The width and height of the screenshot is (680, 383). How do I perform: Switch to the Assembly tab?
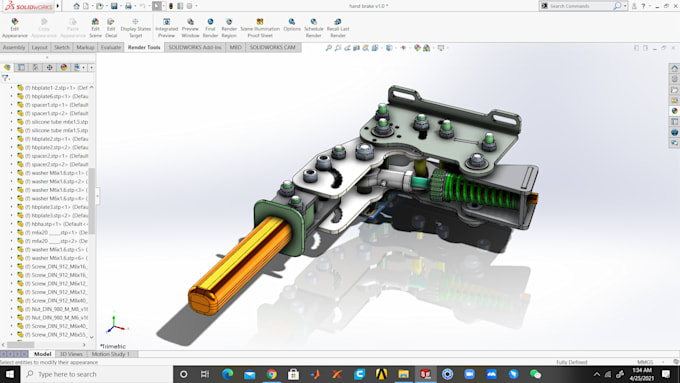(14, 47)
